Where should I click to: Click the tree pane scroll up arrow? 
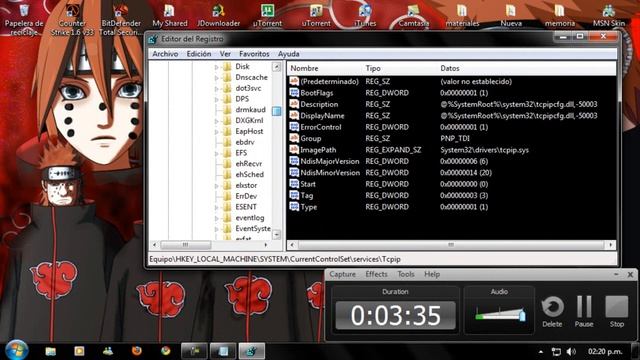276,67
